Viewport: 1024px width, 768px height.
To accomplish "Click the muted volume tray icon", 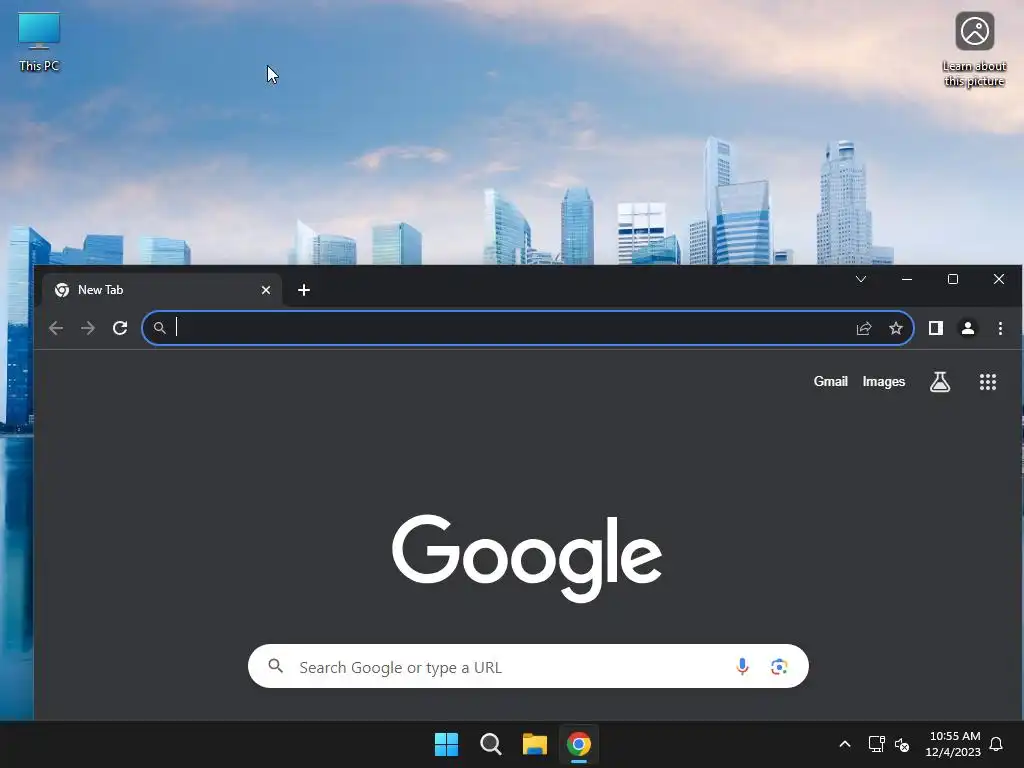I will click(902, 744).
